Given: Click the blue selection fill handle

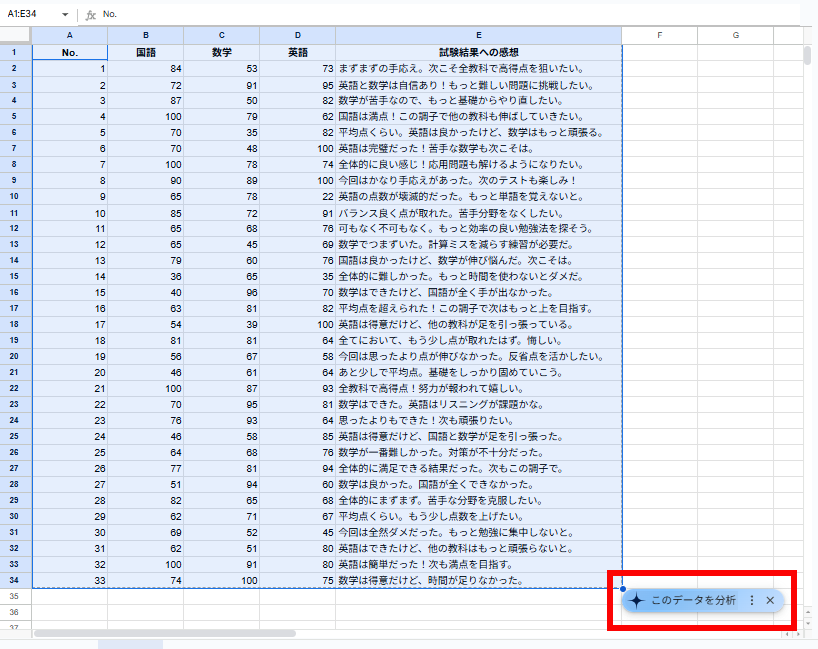Looking at the screenshot, I should pyautogui.click(x=622, y=588).
